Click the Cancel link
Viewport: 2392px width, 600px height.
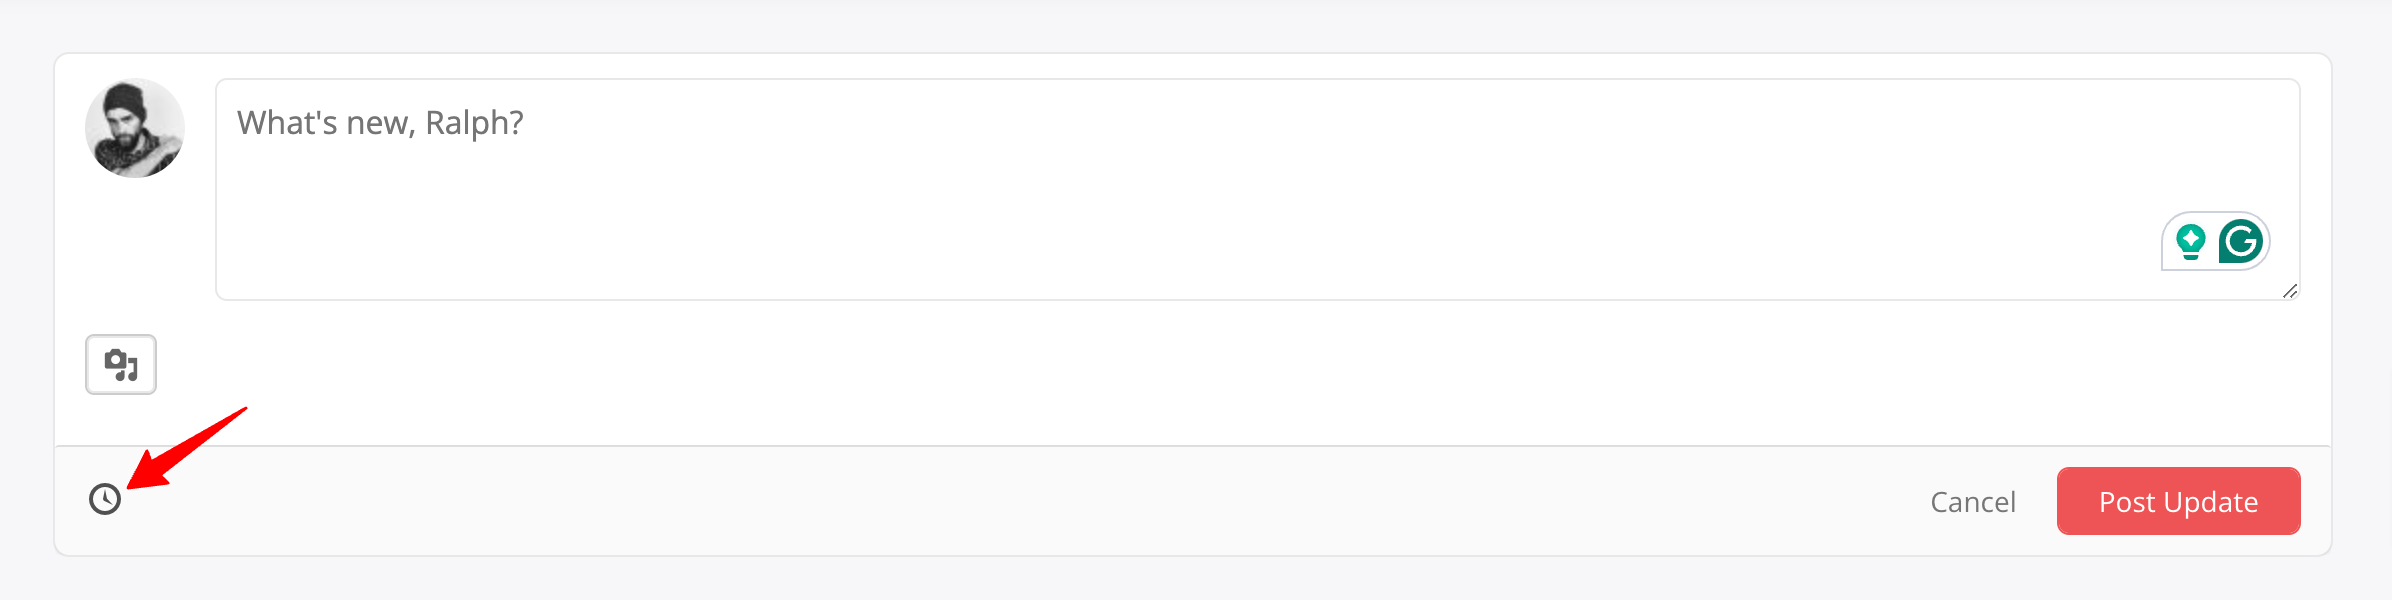(x=1972, y=502)
